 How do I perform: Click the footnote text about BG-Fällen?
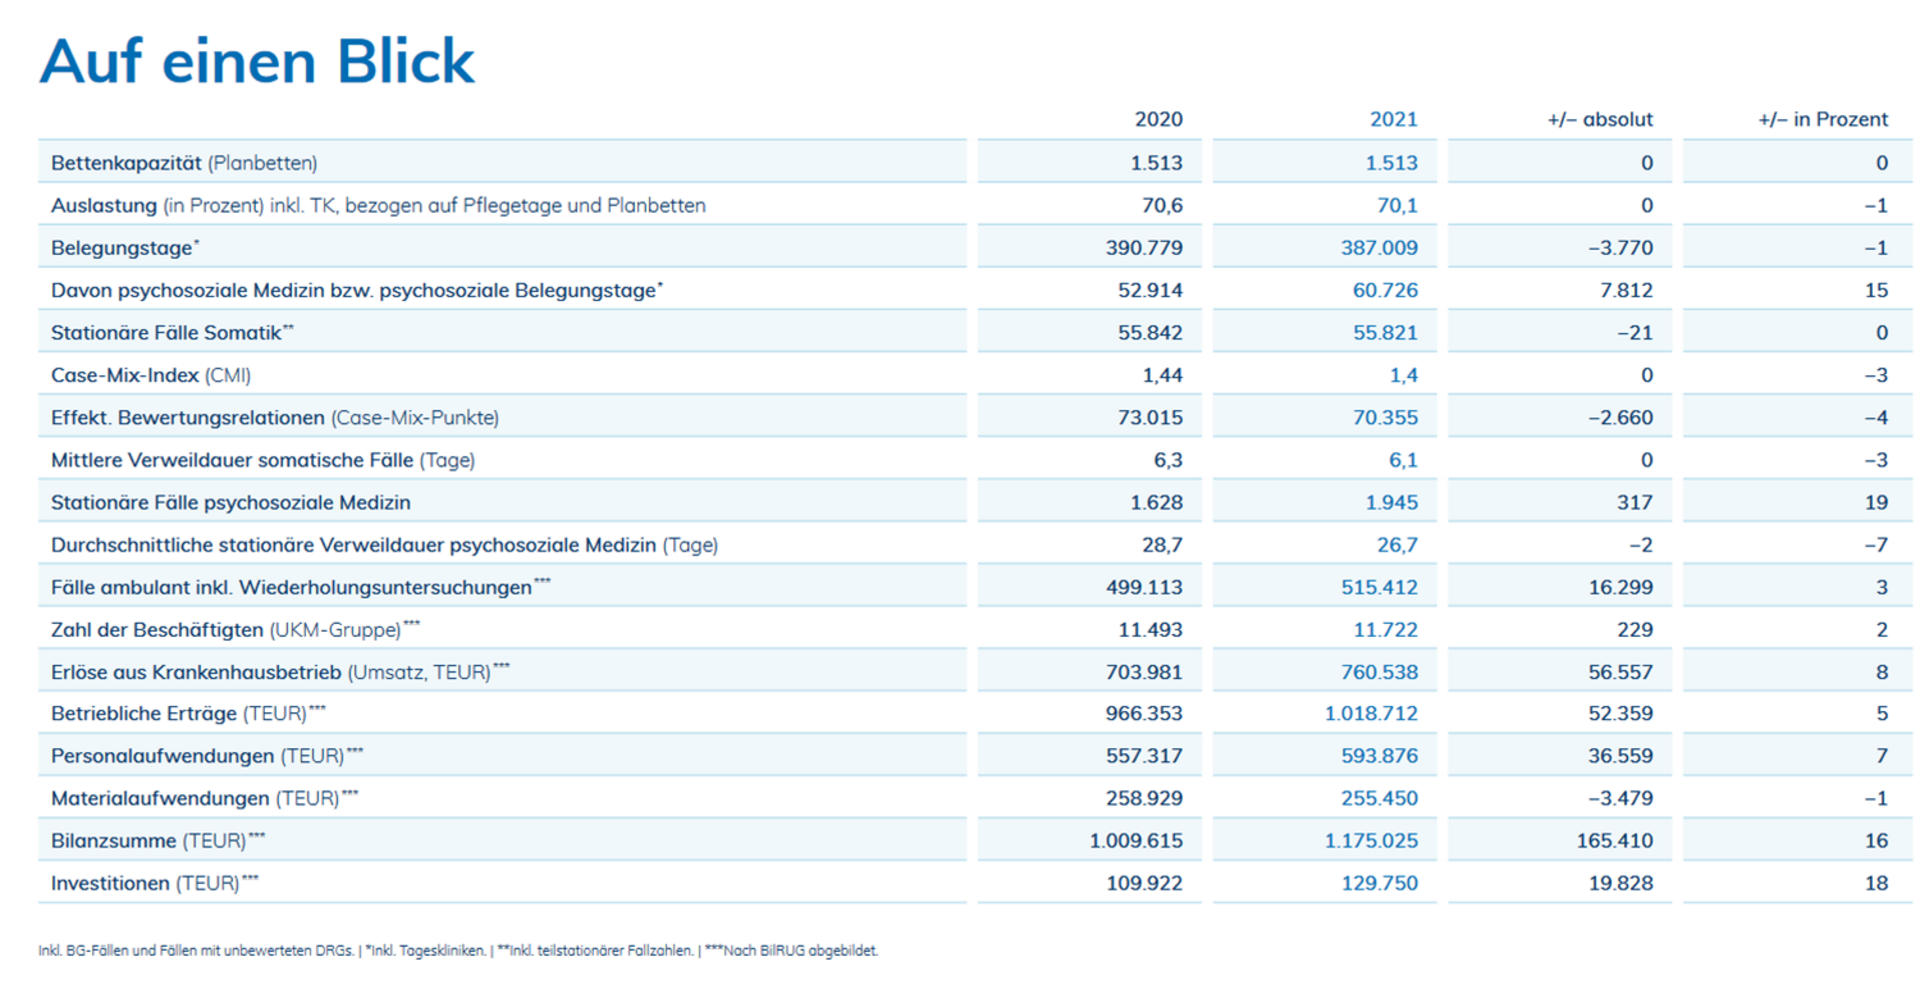pos(458,951)
